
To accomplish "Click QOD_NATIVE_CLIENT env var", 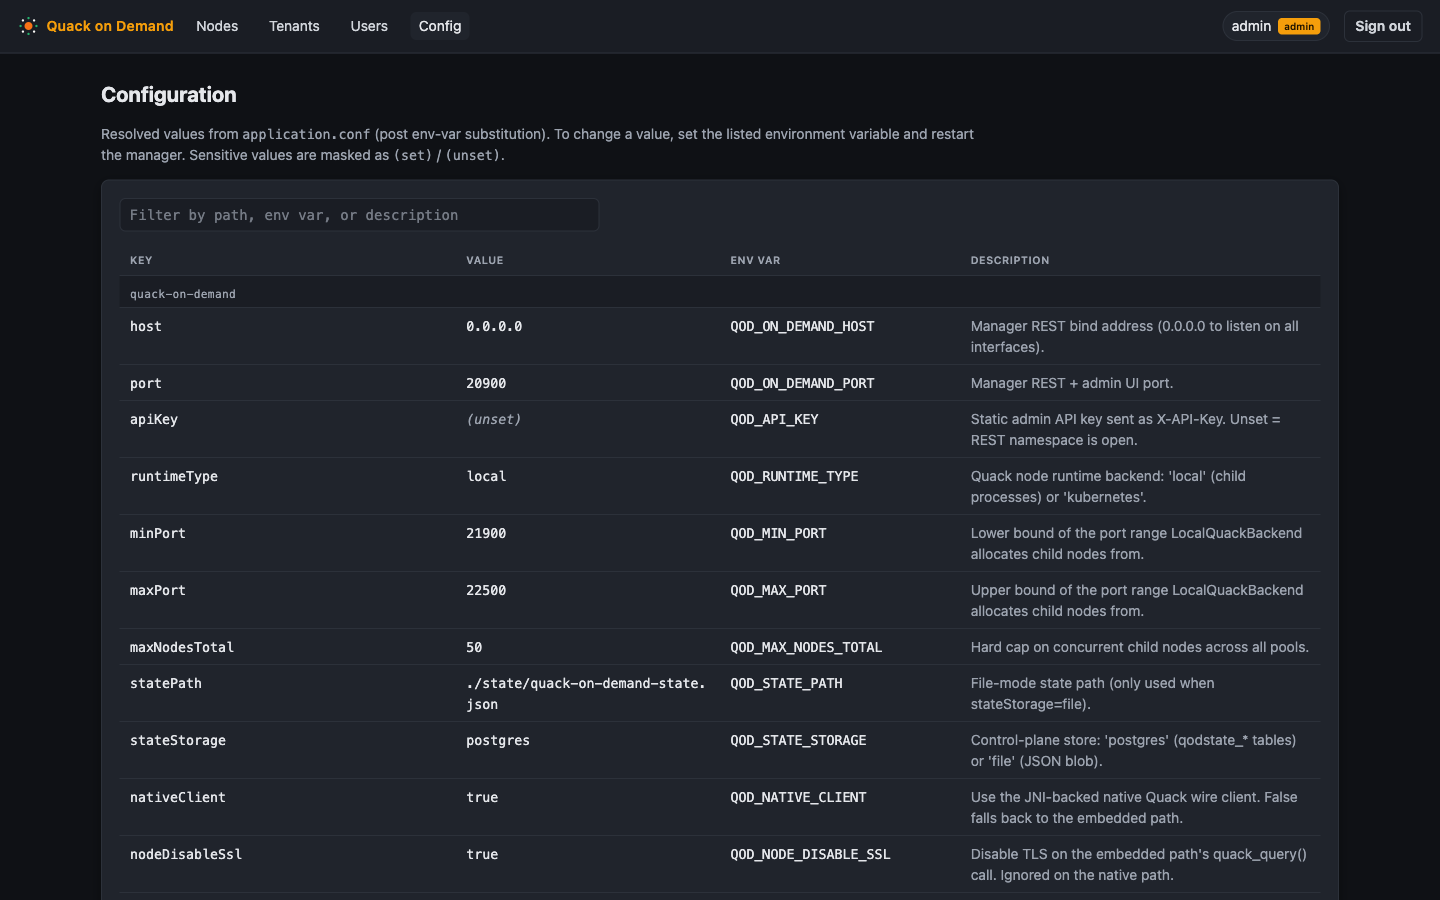I will pyautogui.click(x=798, y=797).
